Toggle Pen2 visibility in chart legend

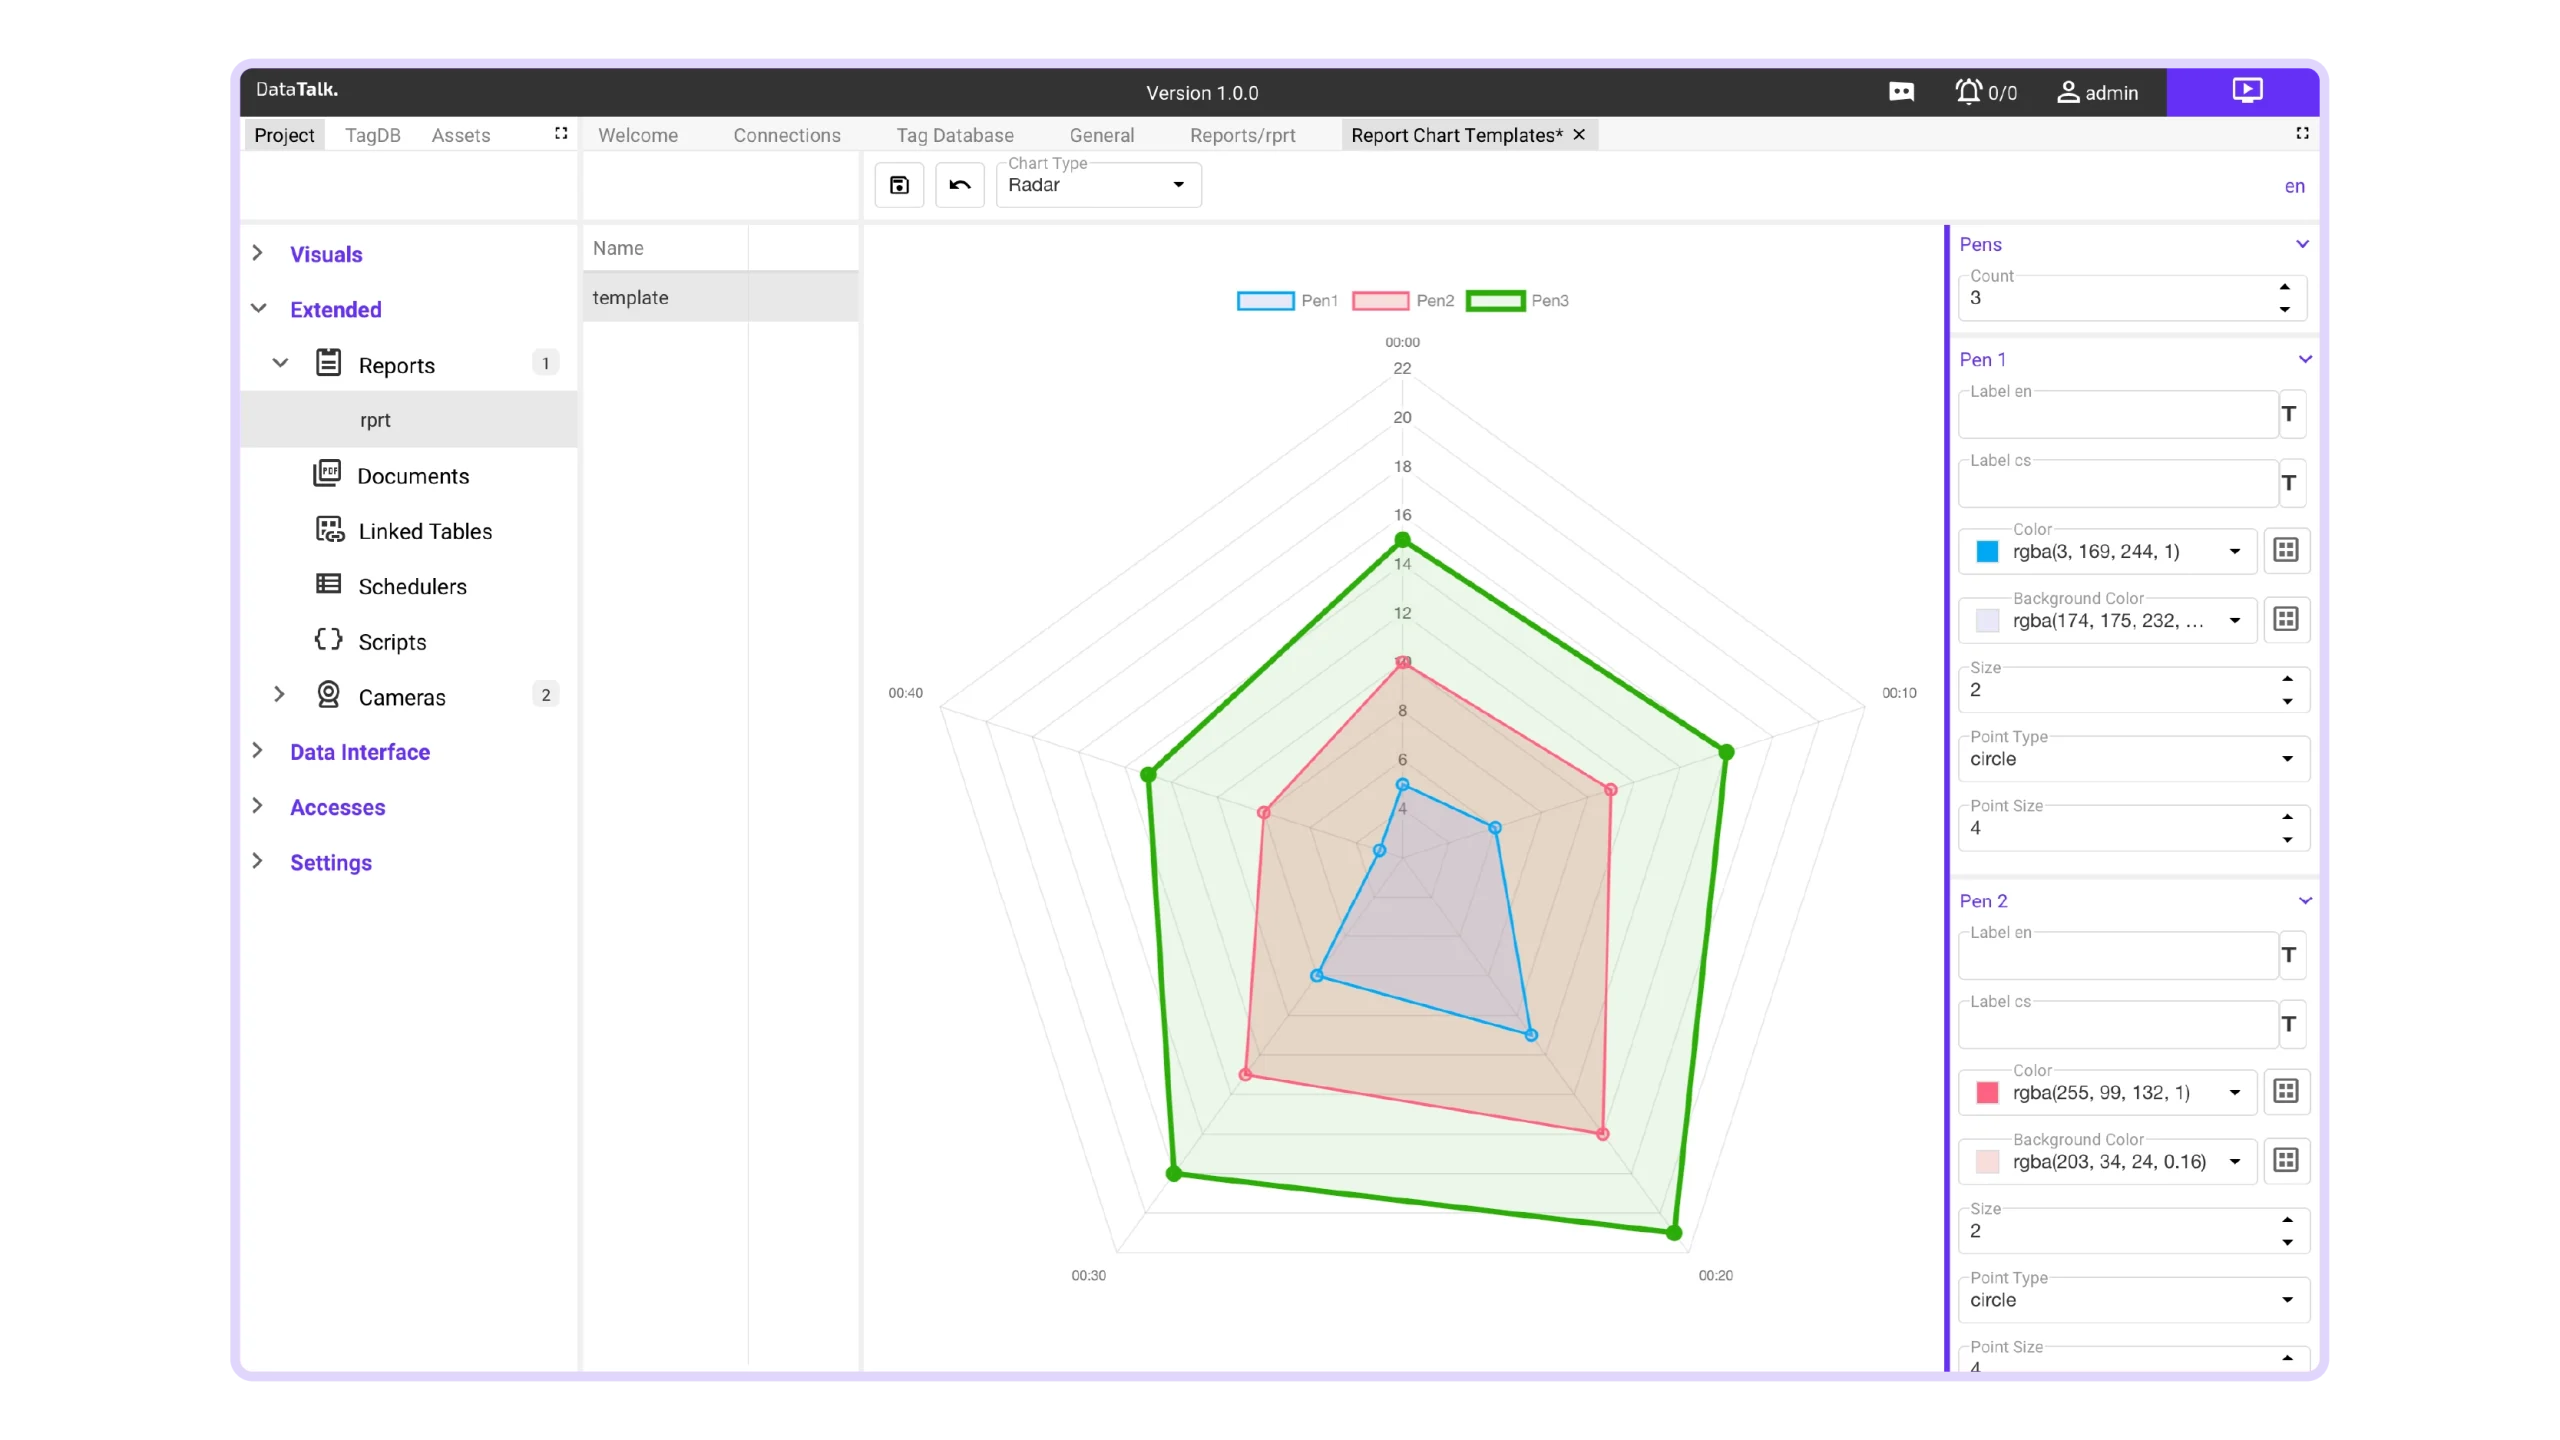point(1402,300)
